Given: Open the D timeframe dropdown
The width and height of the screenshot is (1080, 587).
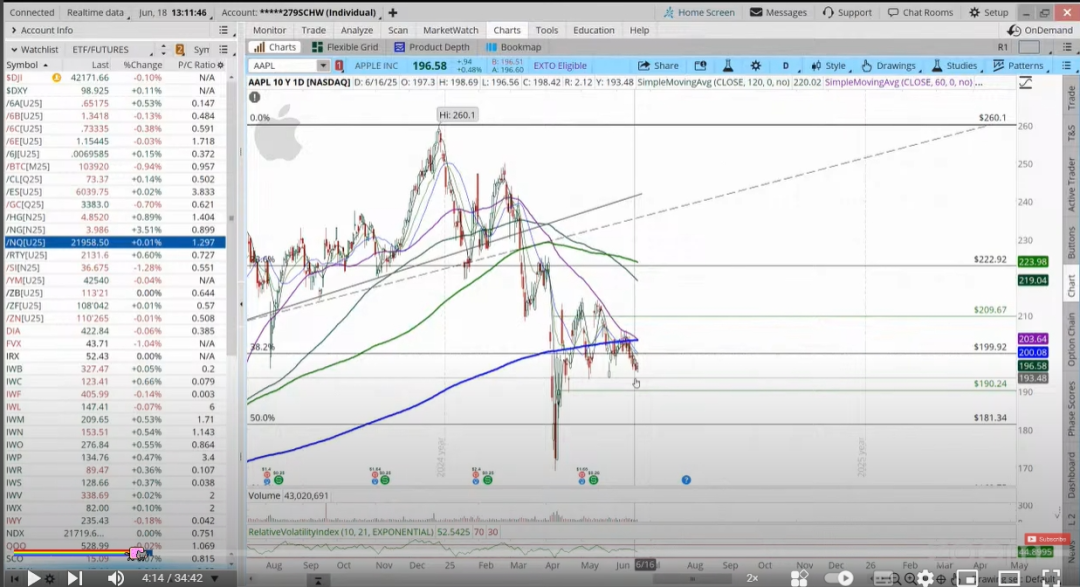Looking at the screenshot, I should (x=786, y=65).
